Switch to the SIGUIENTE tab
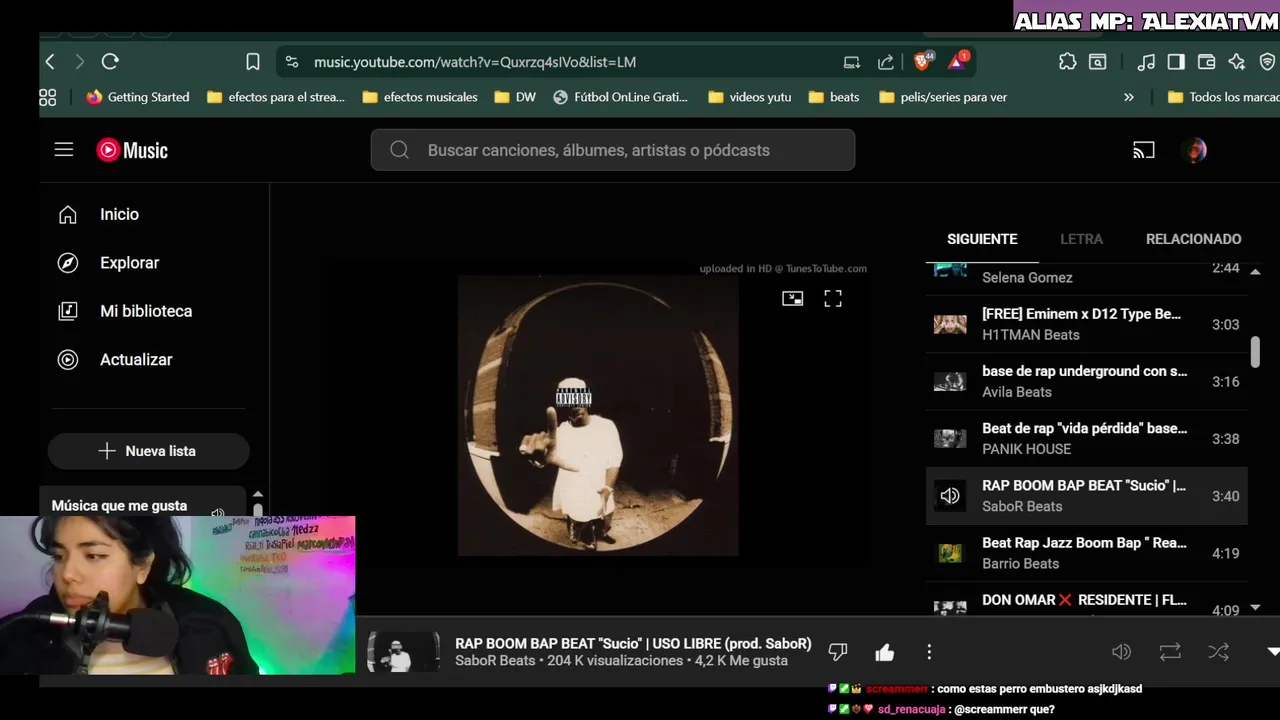This screenshot has width=1280, height=720. coord(982,239)
